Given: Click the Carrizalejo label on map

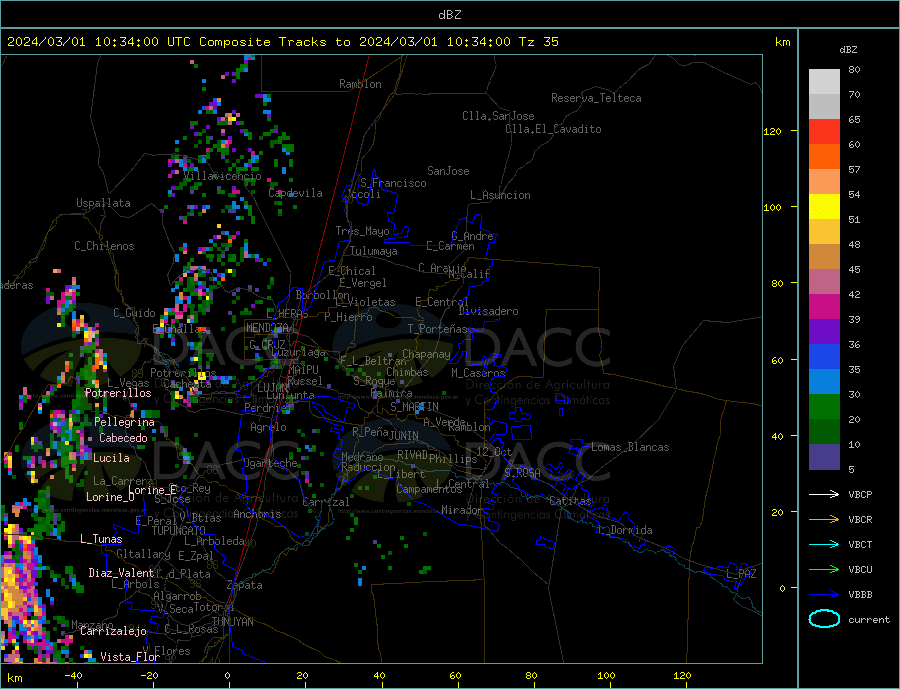Looking at the screenshot, I should [114, 631].
